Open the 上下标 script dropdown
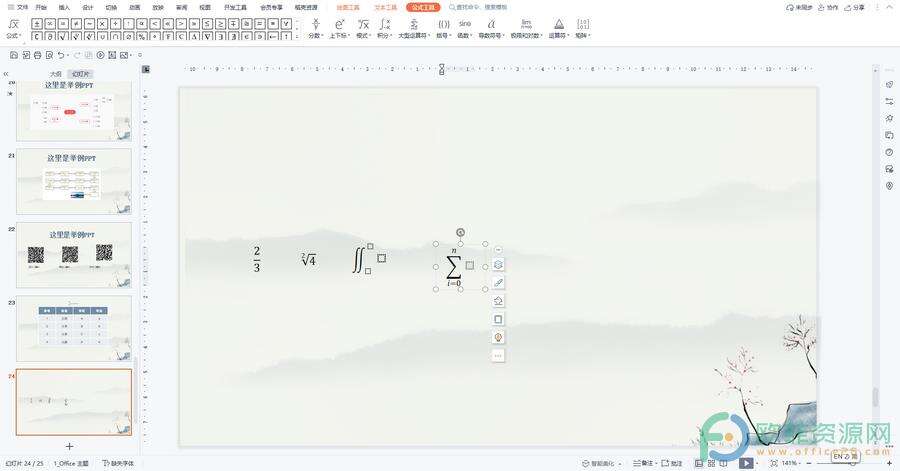900x471 pixels. coord(339,29)
